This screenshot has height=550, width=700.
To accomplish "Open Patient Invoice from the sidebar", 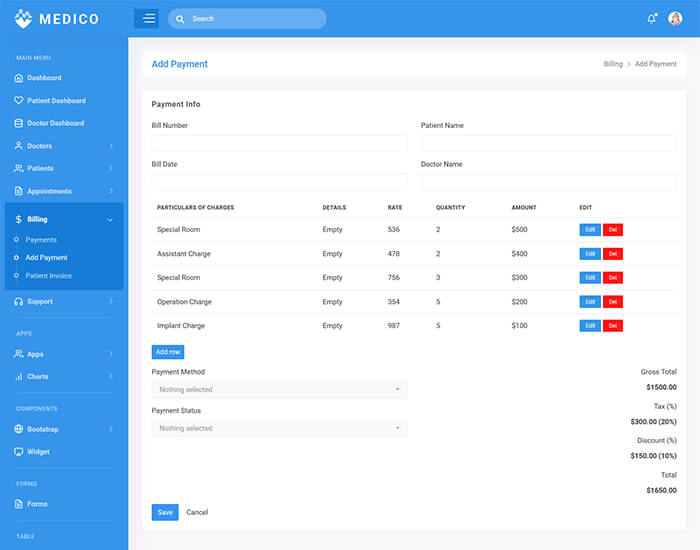I will [x=48, y=276].
